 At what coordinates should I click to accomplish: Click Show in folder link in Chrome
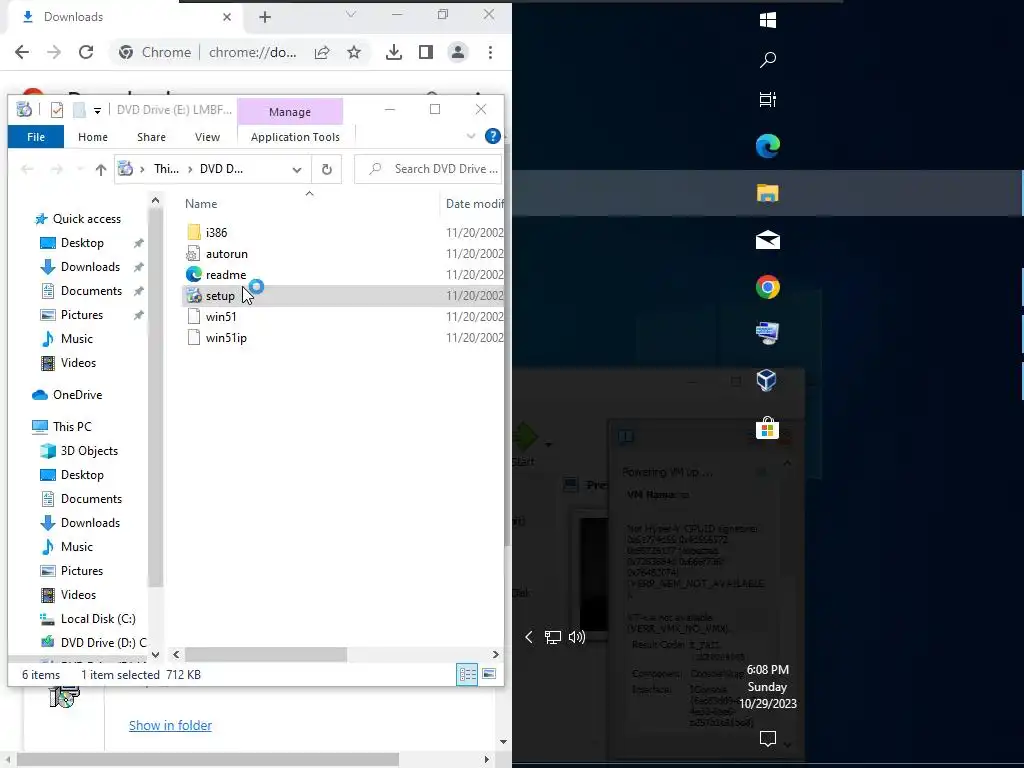pyautogui.click(x=170, y=726)
